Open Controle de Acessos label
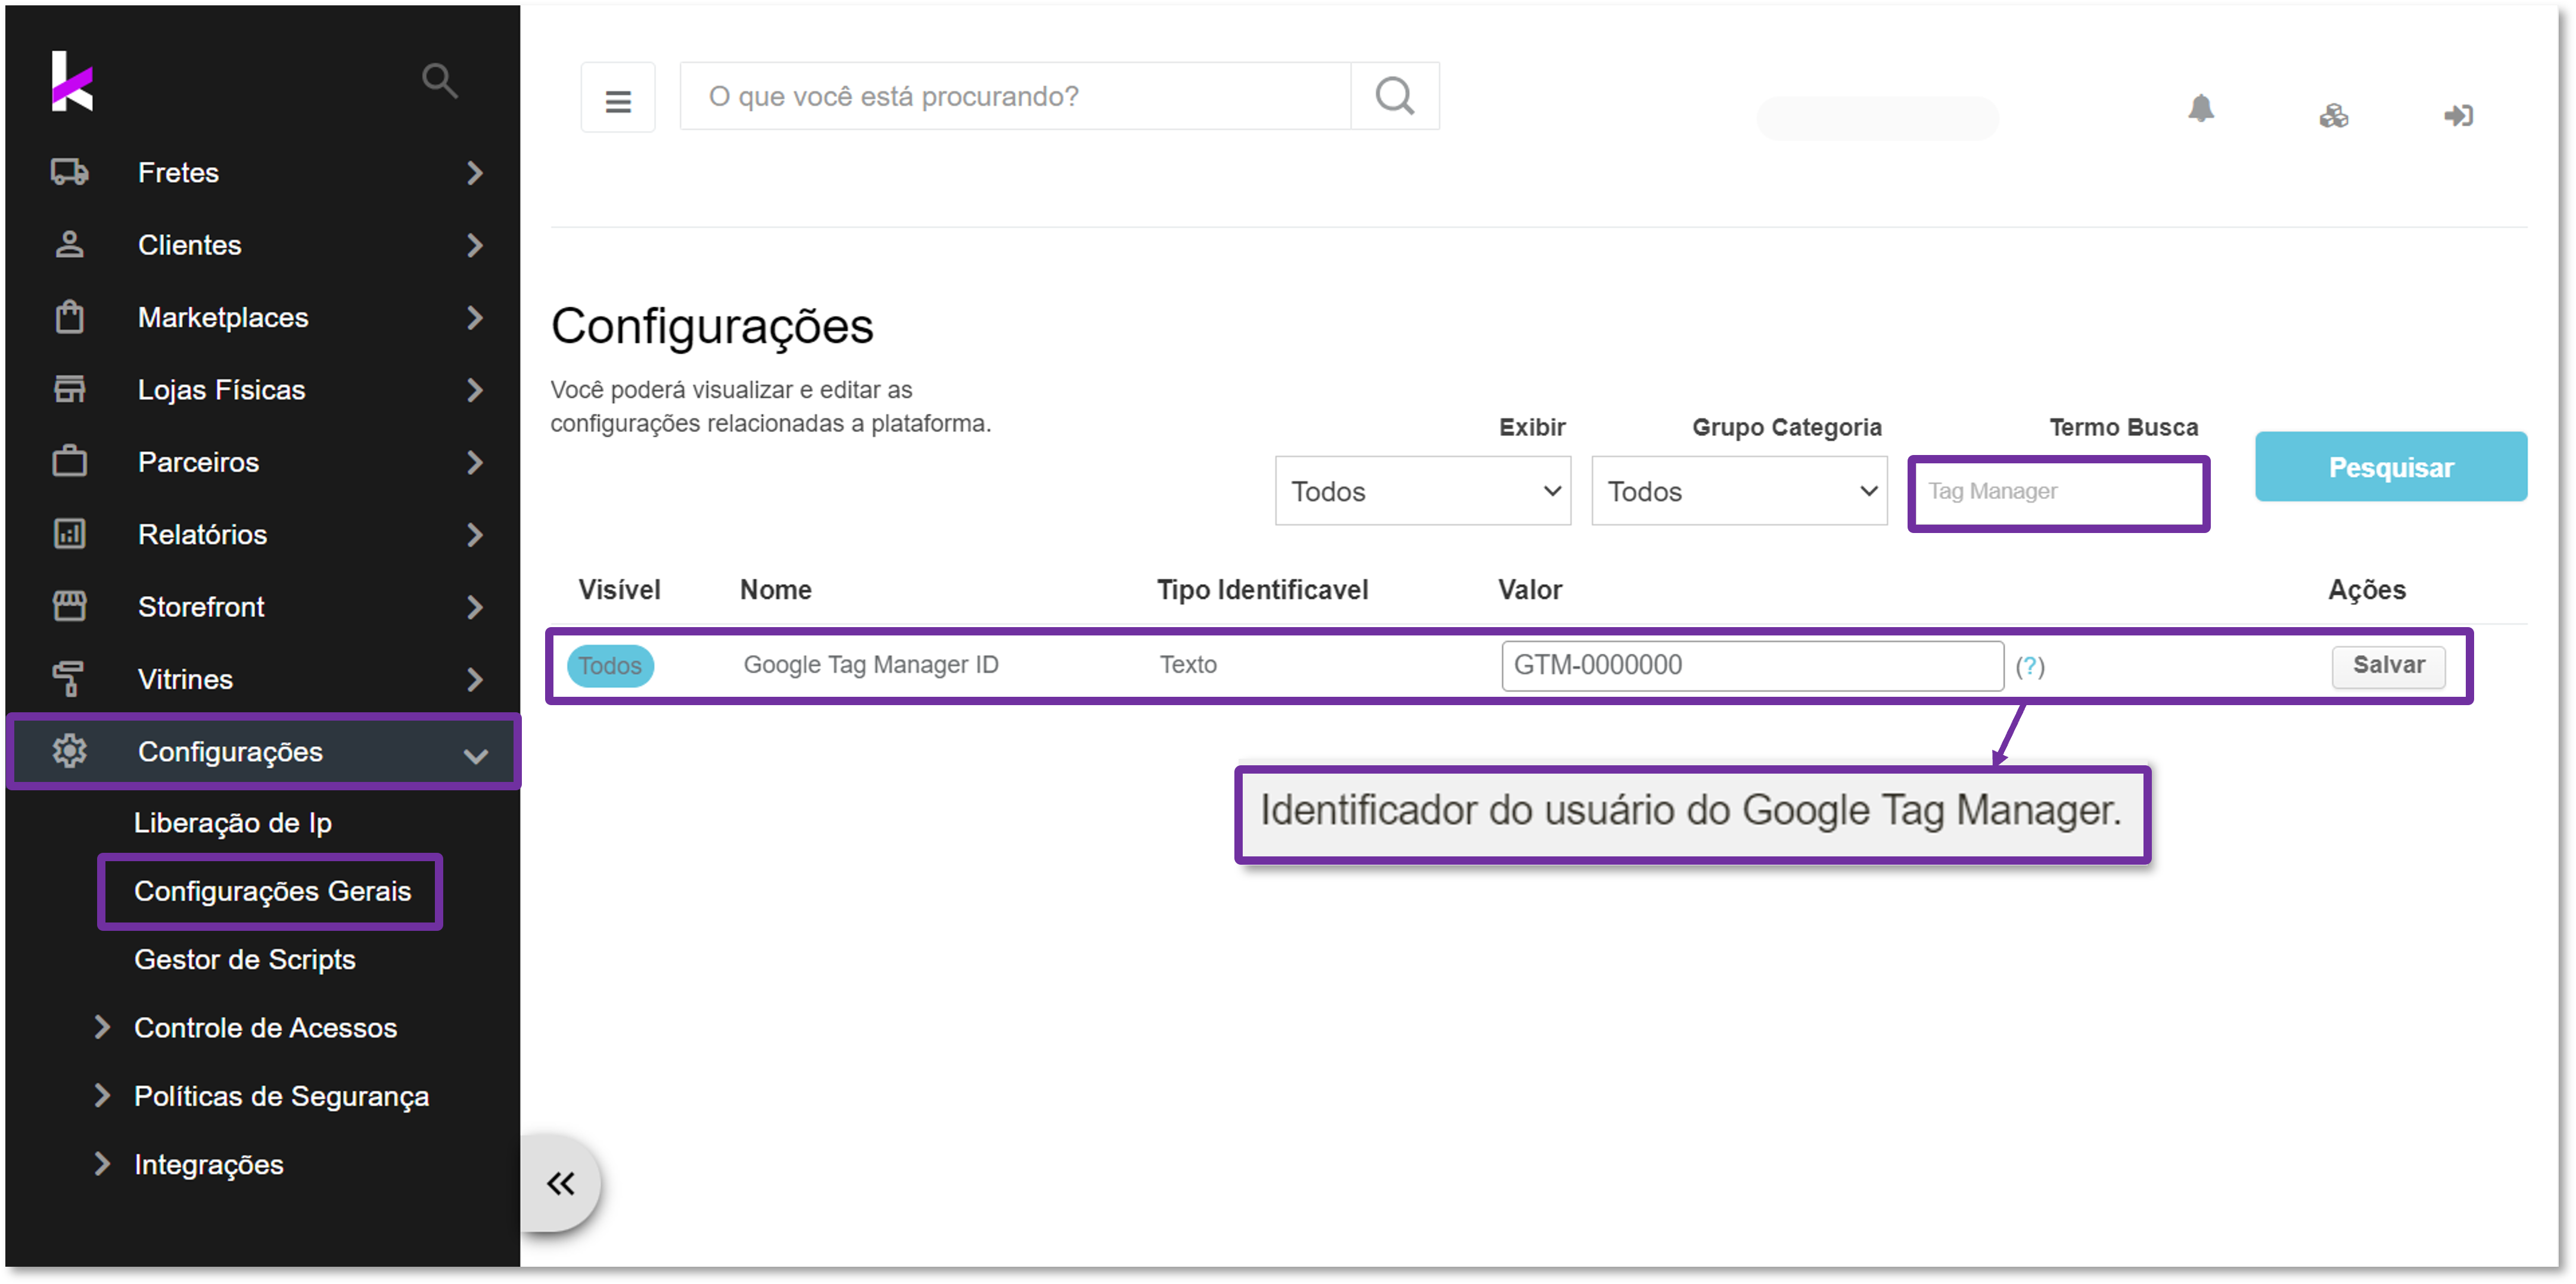The height and width of the screenshot is (1284, 2576). 266,1028
